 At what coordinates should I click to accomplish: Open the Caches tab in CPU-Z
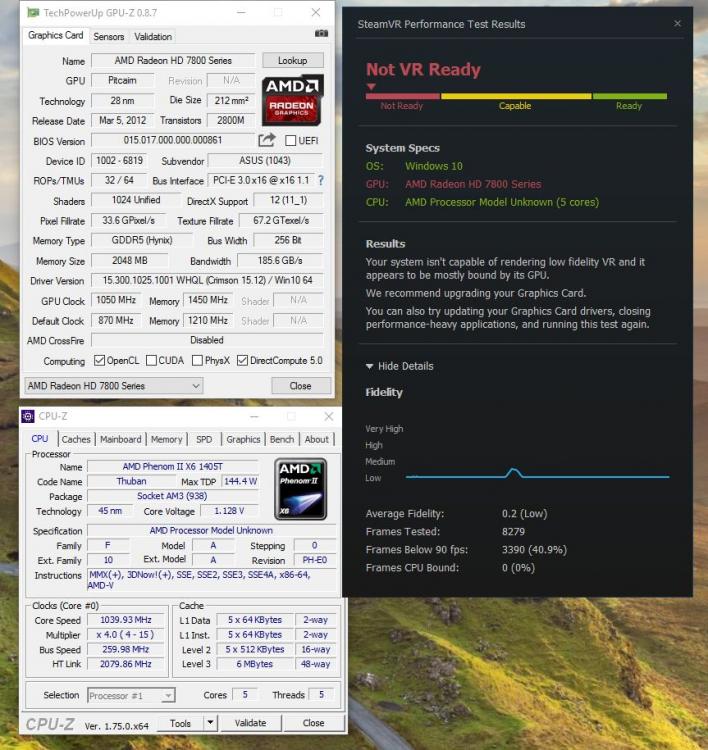click(x=76, y=439)
